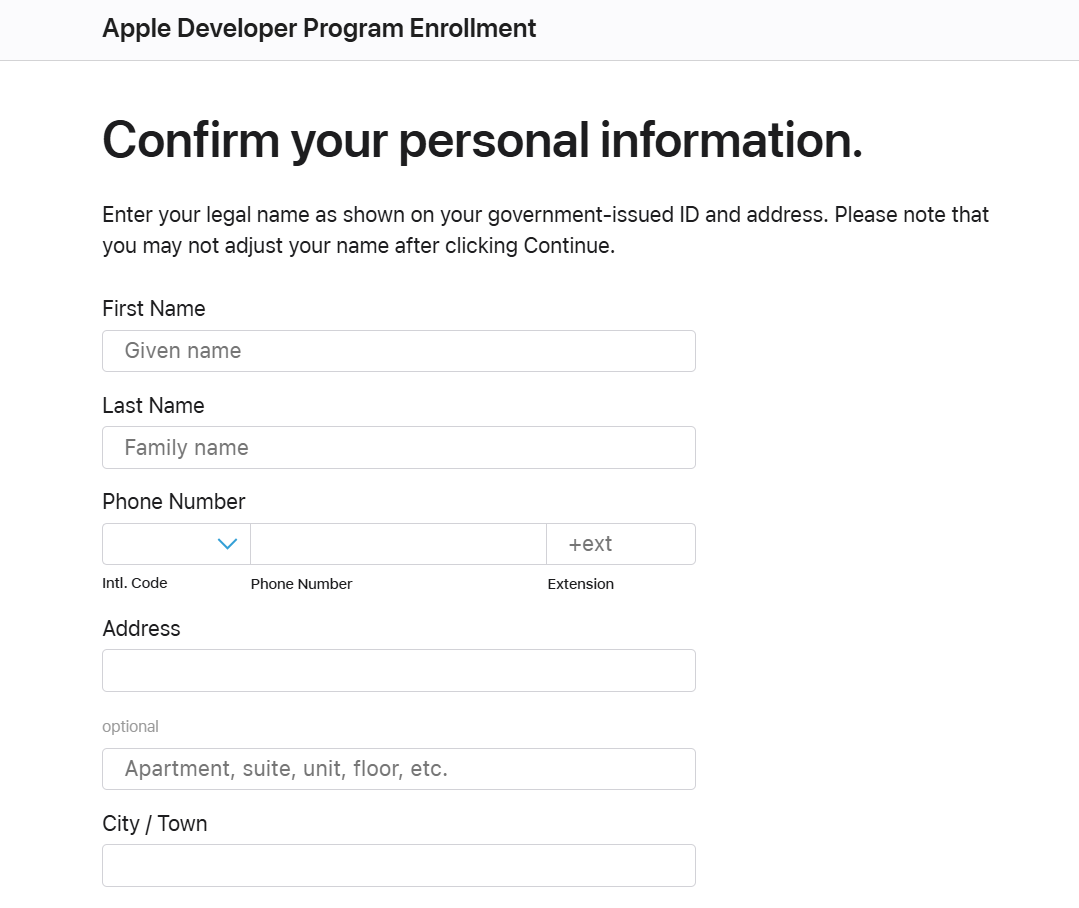The width and height of the screenshot is (1079, 908).
Task: Click the Given name input field
Action: point(398,351)
